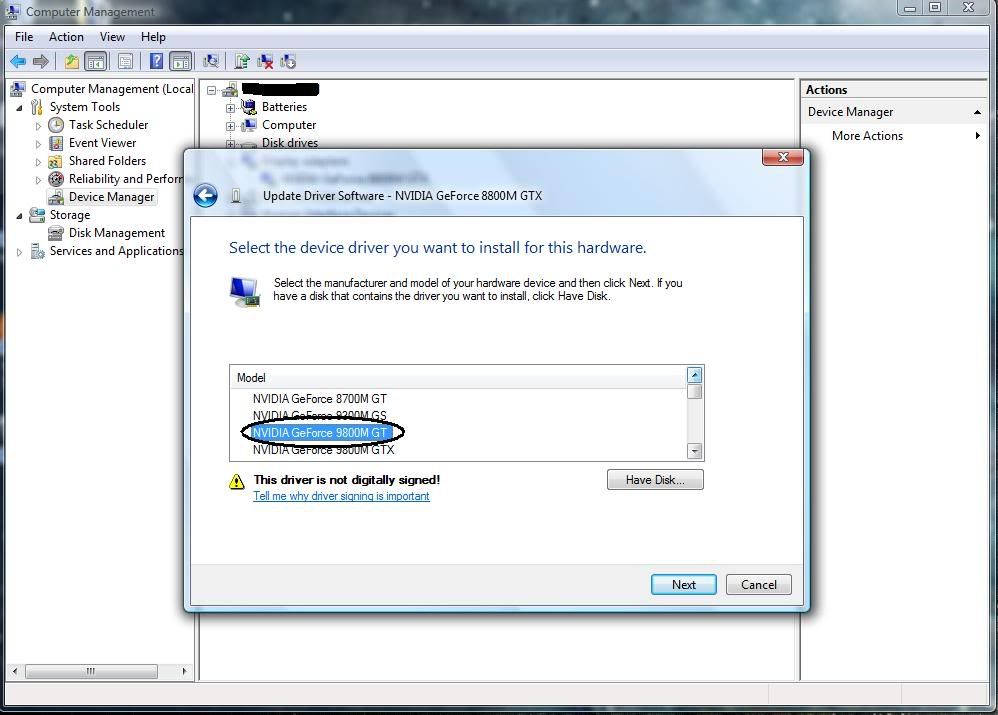Open the Properties sheet toolbar icon

point(126,62)
